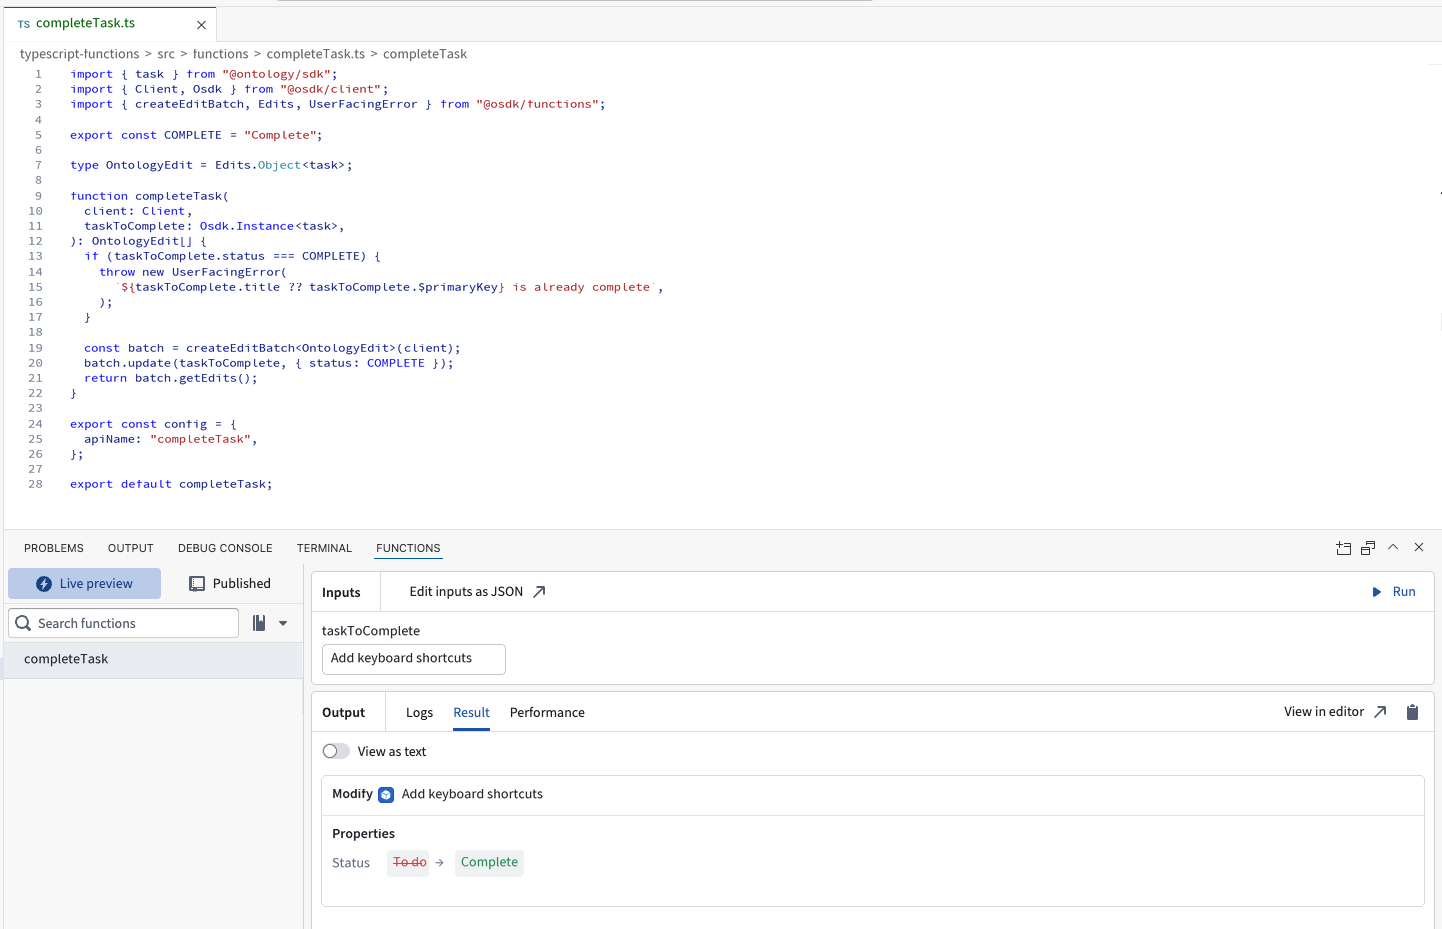Click the search magnifier icon
Screen dimensions: 1442x929
coord(23,623)
